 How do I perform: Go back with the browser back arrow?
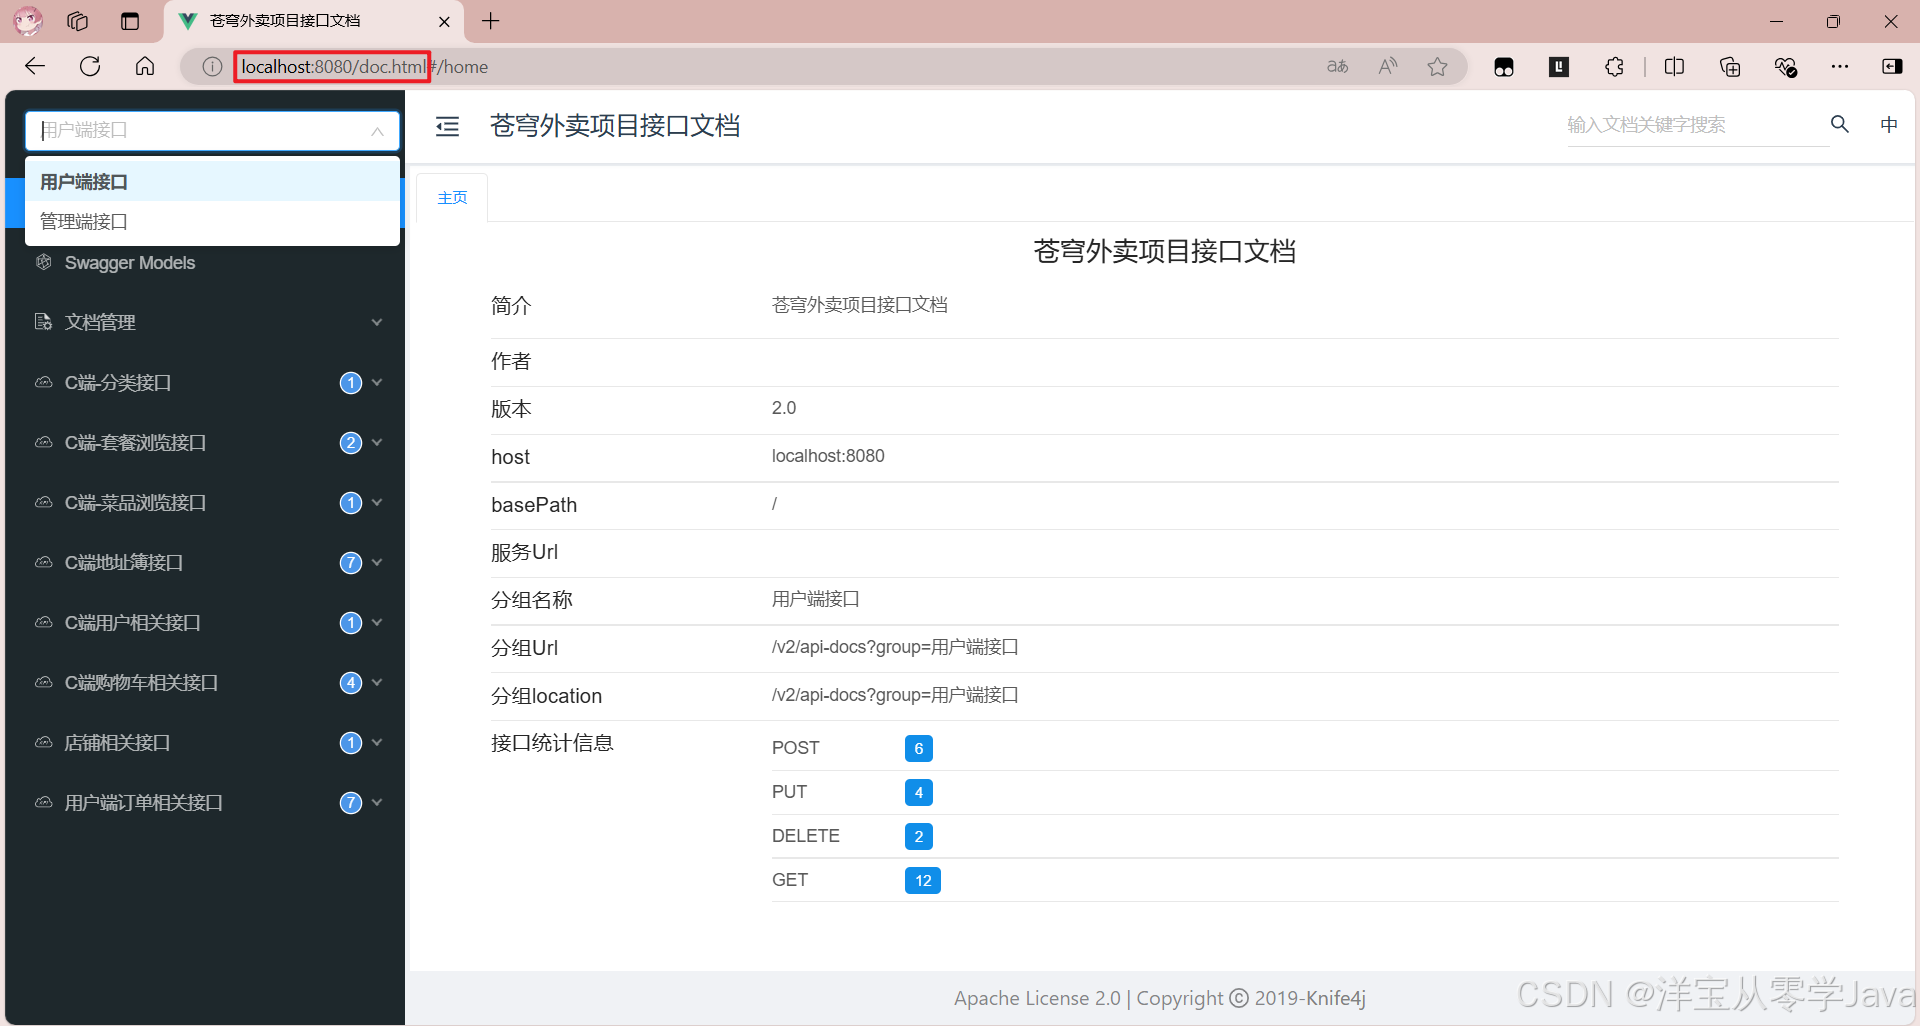(35, 66)
